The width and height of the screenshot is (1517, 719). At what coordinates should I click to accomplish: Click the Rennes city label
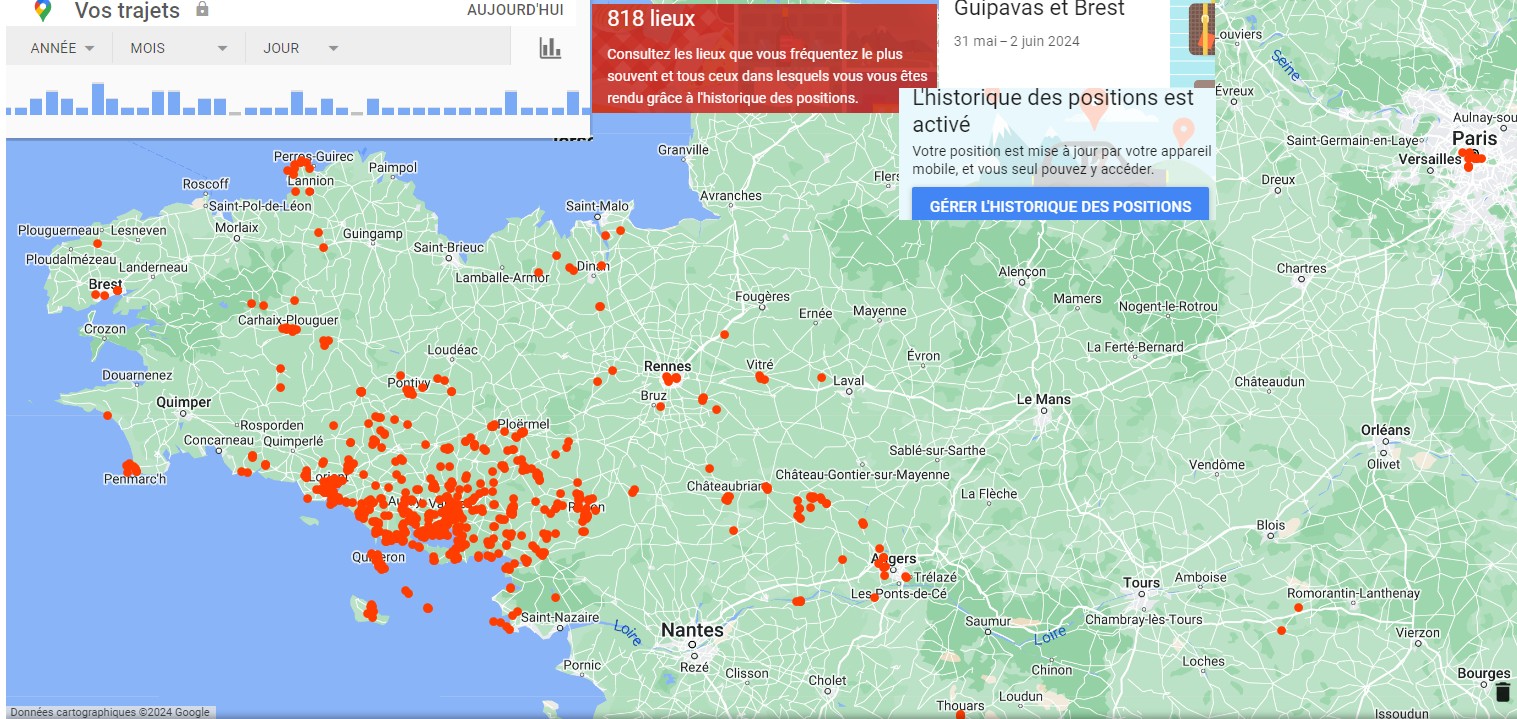668,366
